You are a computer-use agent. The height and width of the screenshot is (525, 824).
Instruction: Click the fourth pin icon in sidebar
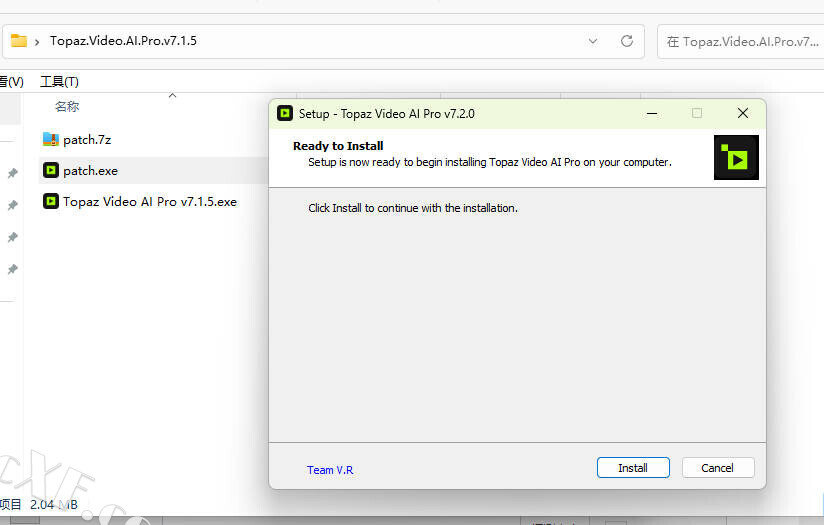coord(13,269)
